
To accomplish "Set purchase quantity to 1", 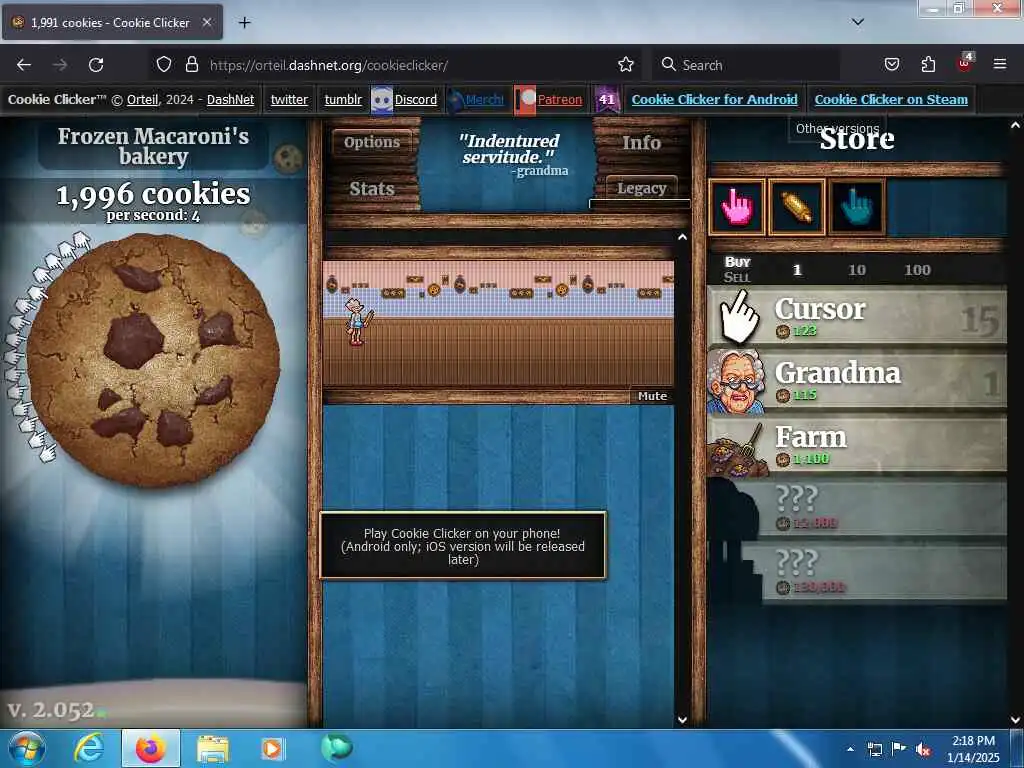I will click(x=797, y=270).
